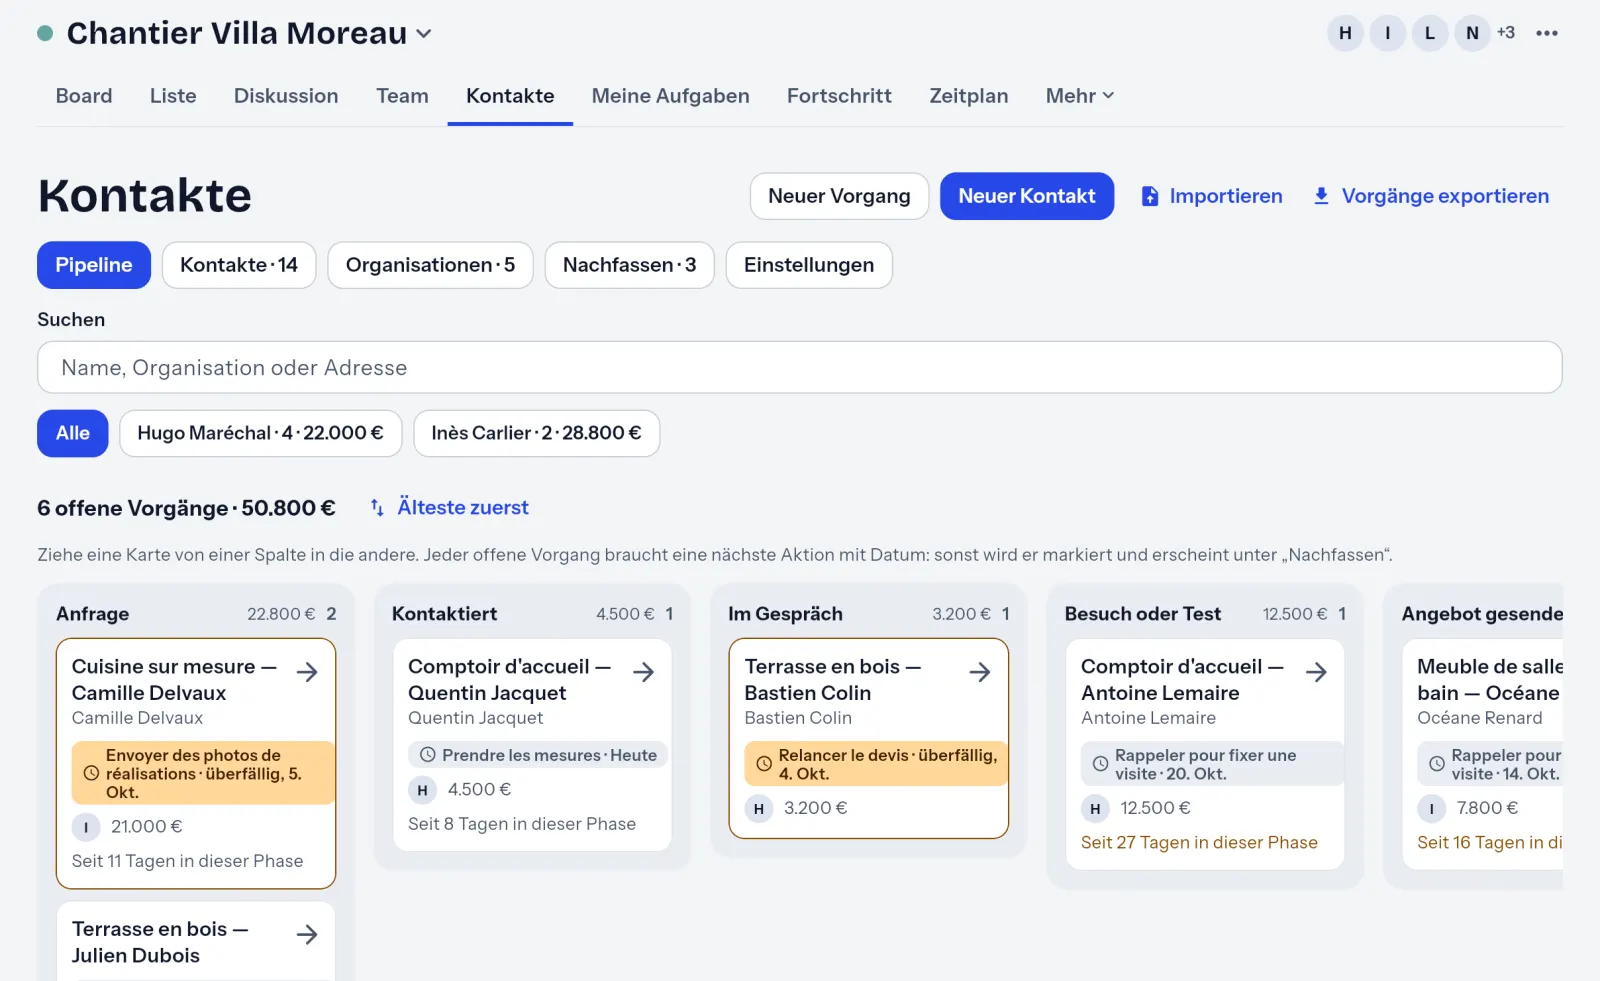Filter by Hugo Maréchal
This screenshot has width=1600, height=981.
click(260, 433)
